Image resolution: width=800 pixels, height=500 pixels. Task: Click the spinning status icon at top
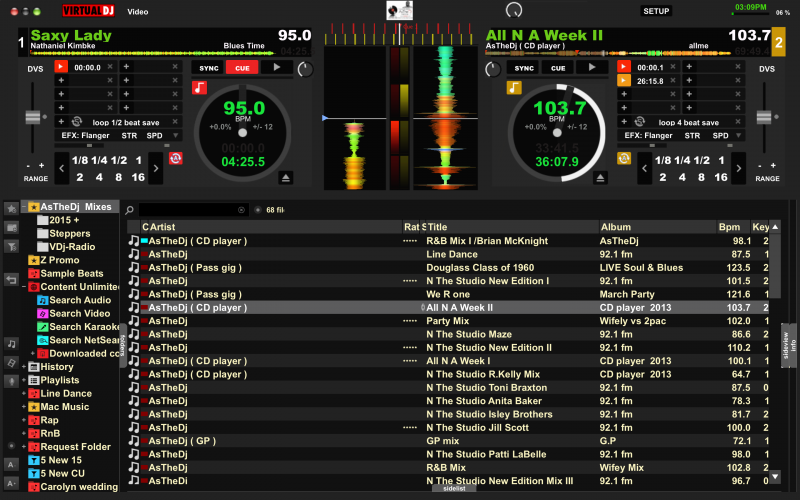click(514, 10)
